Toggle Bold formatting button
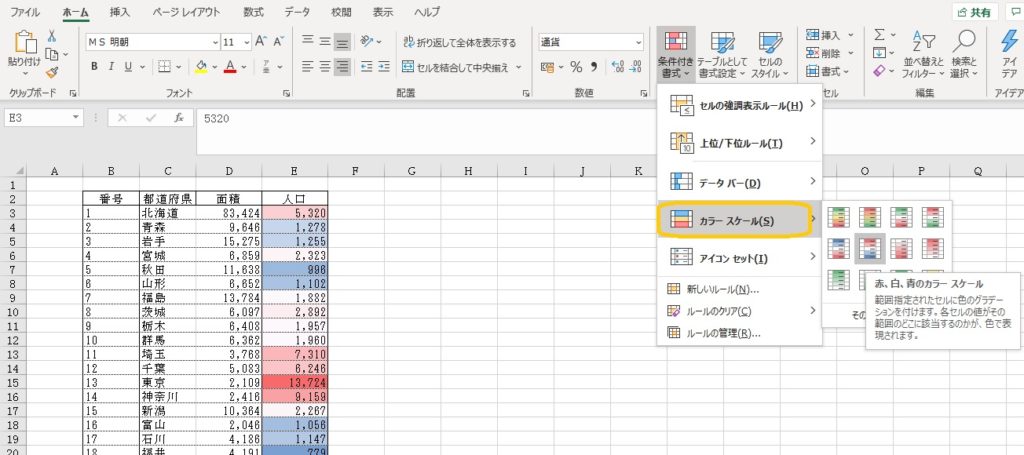The width and height of the screenshot is (1024, 455). [95, 67]
